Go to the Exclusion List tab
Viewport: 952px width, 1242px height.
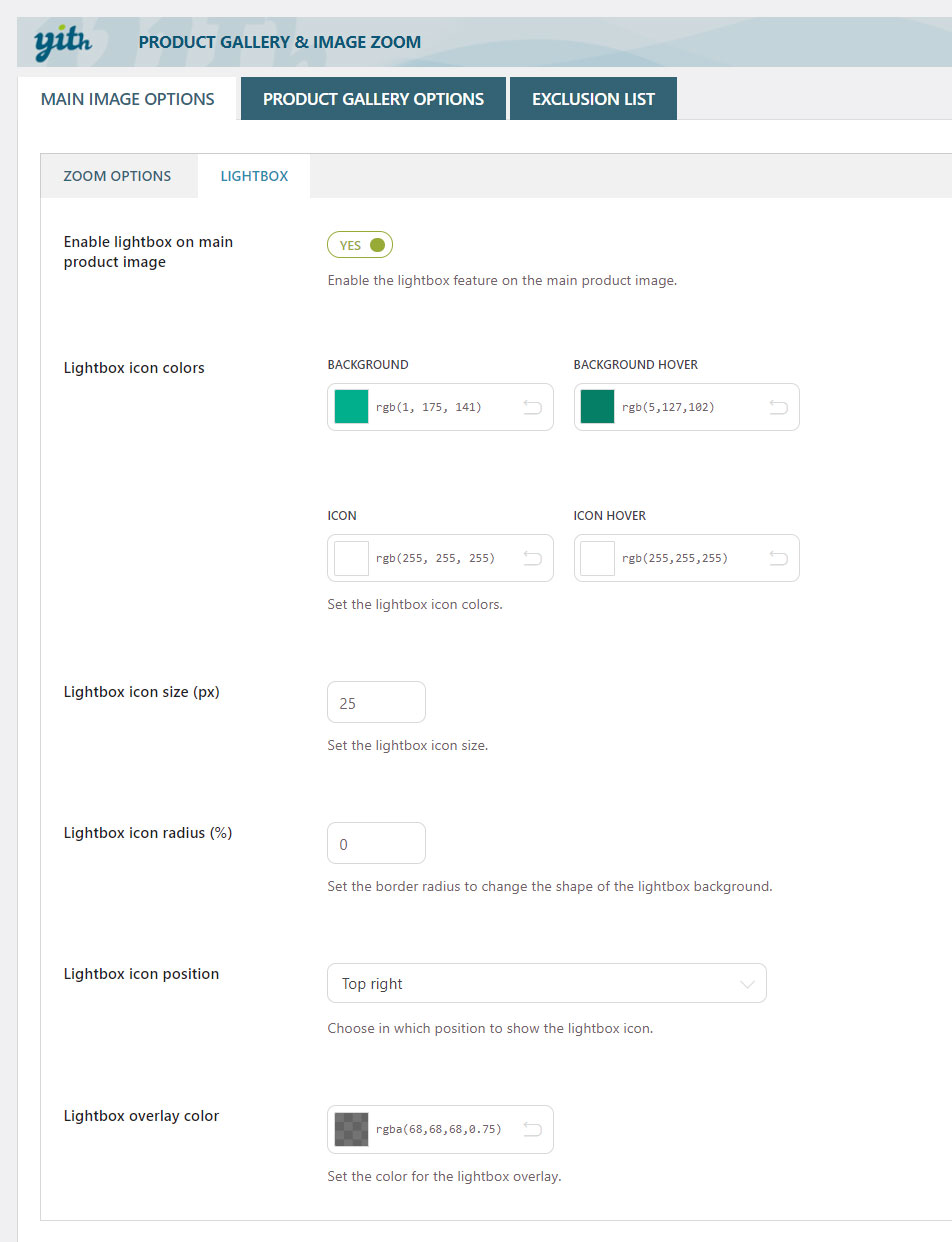coord(593,99)
